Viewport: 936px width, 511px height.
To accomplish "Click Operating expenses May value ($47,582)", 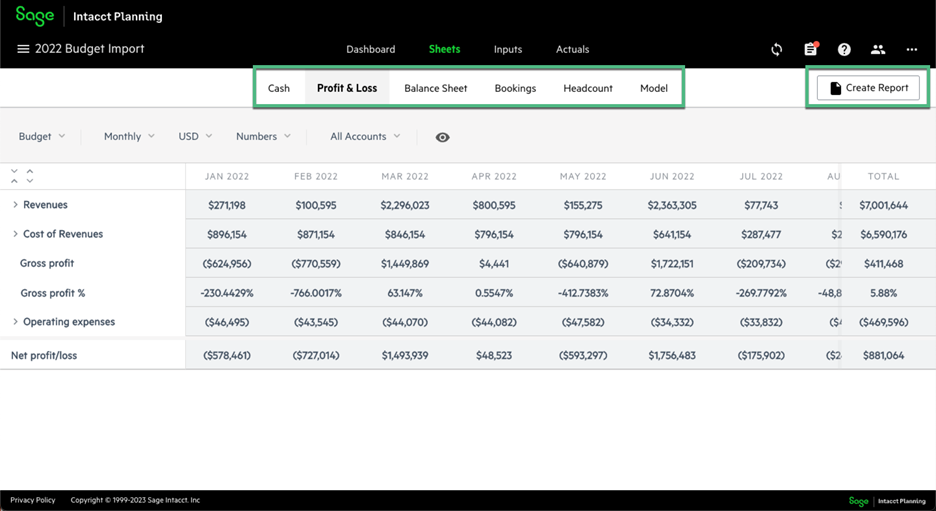I will (583, 322).
